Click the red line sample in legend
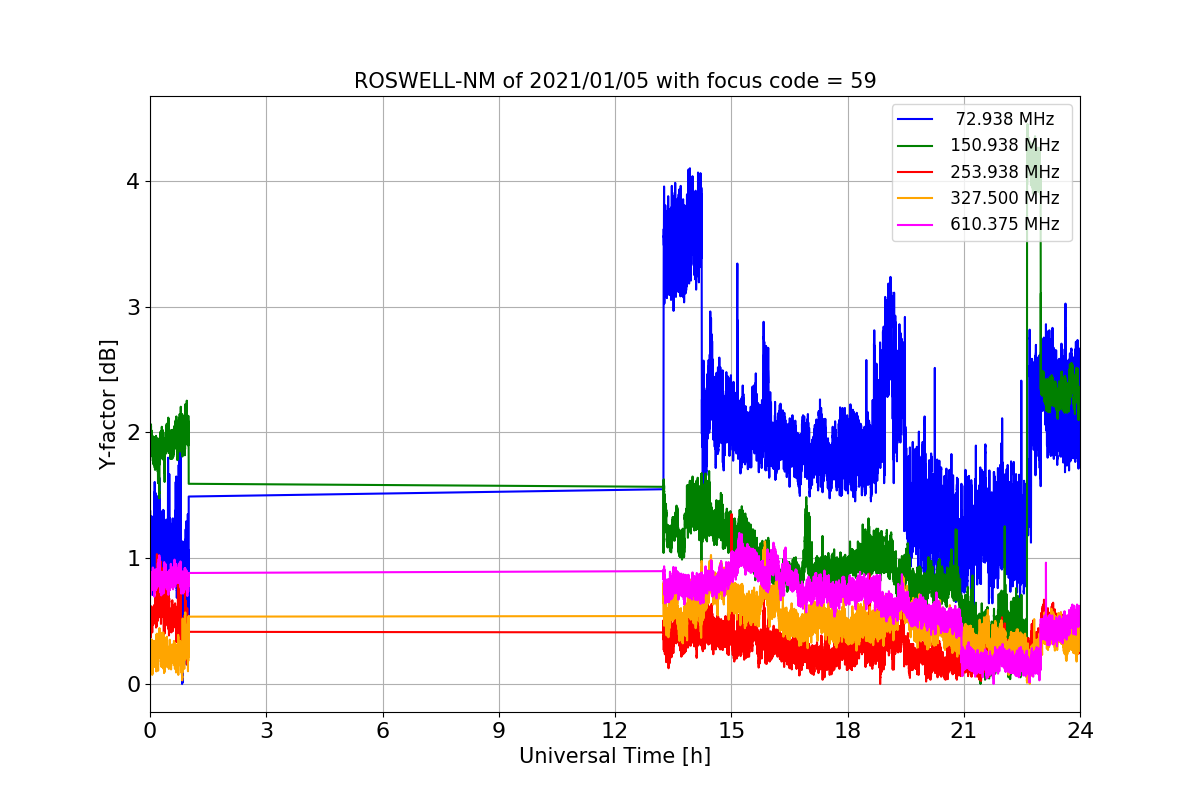The image size is (1200, 800). (x=916, y=172)
